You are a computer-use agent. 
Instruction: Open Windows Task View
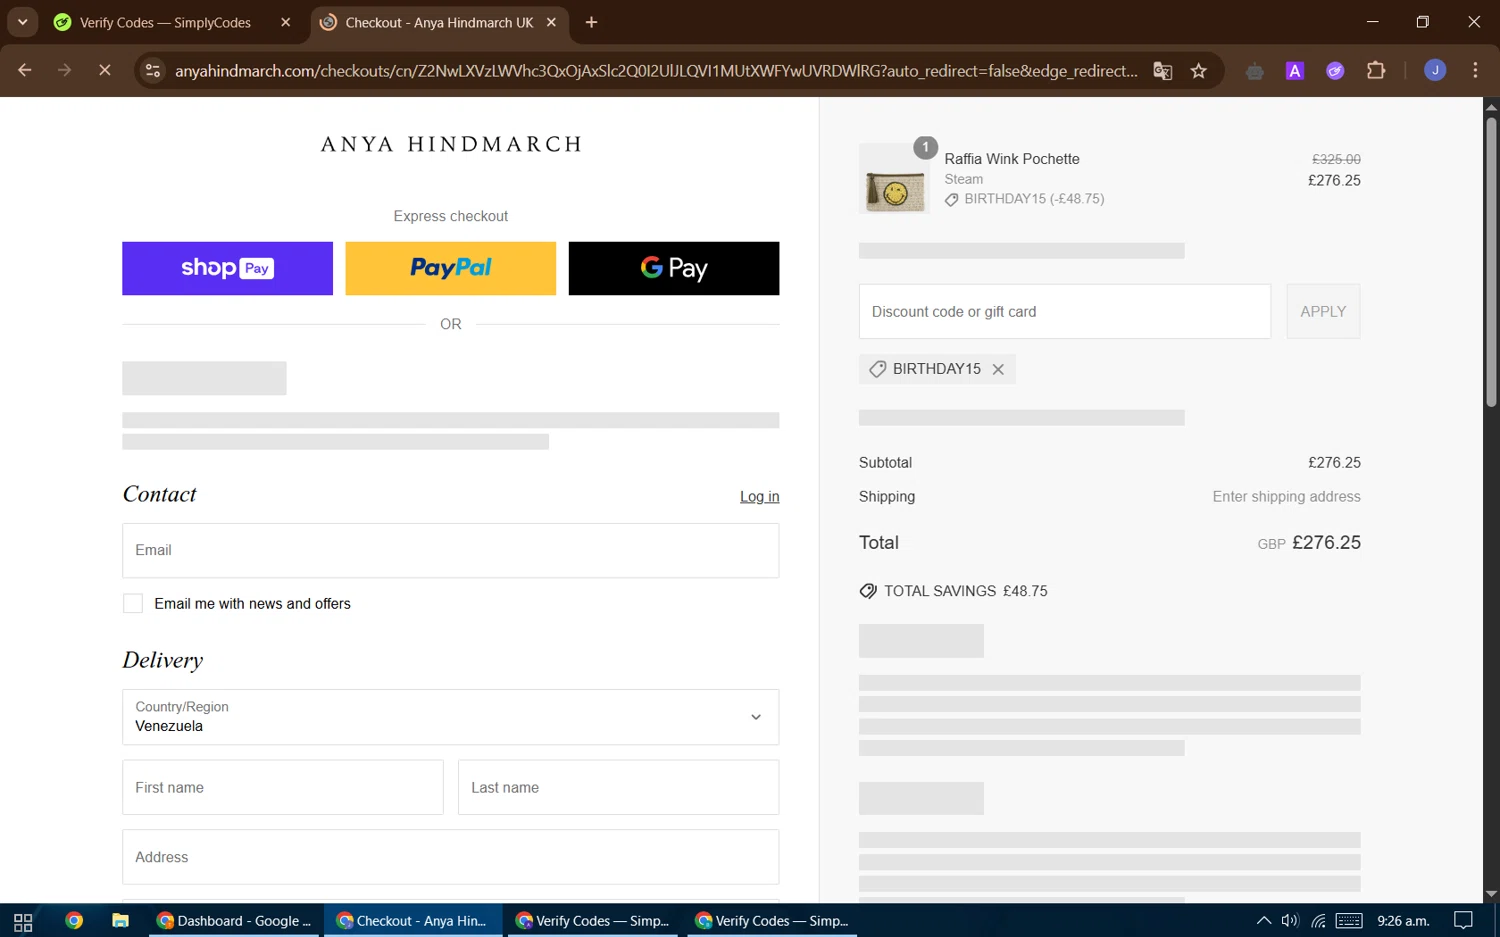click(x=23, y=921)
